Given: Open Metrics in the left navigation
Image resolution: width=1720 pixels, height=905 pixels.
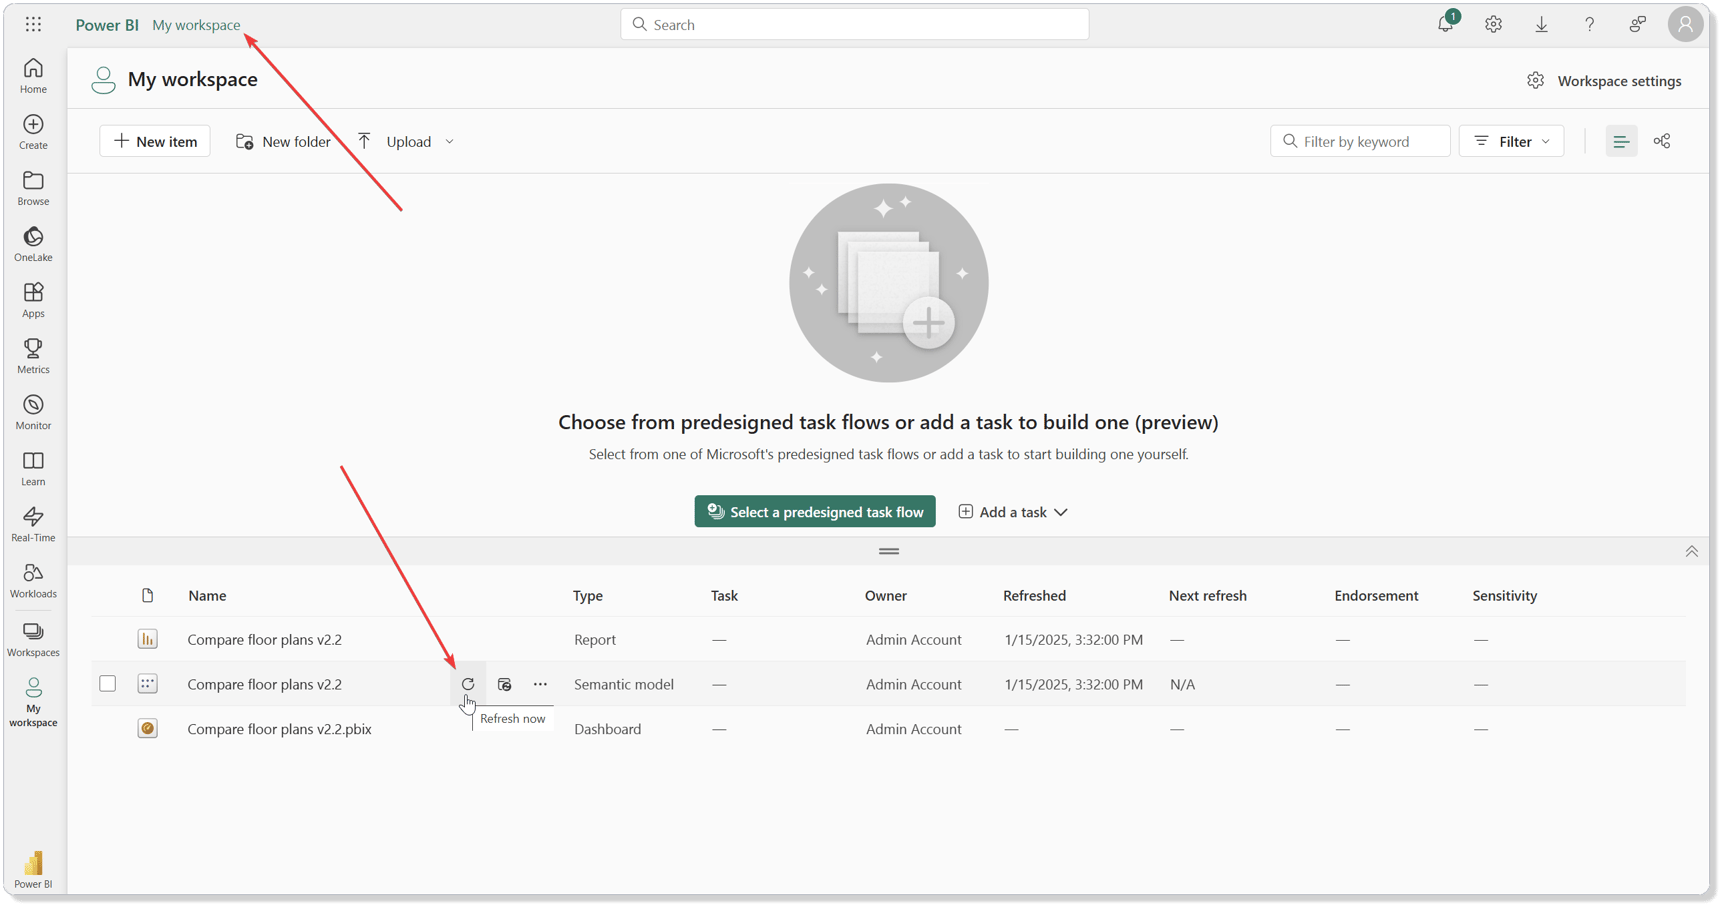Looking at the screenshot, I should click(x=33, y=356).
